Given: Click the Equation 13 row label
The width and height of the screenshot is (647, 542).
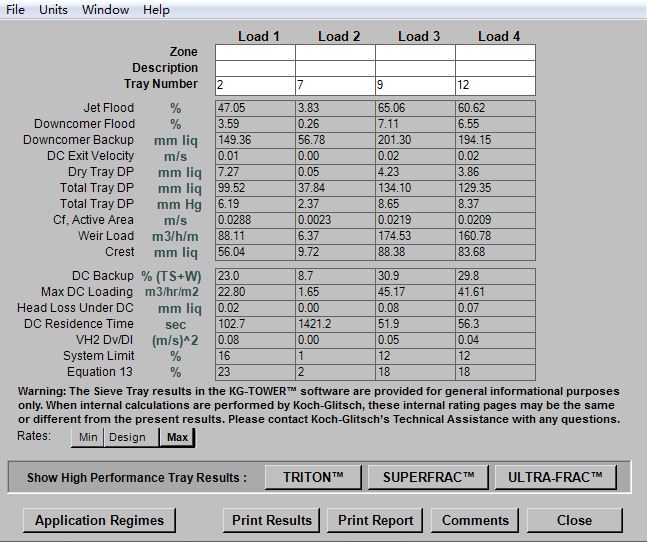Looking at the screenshot, I should [x=100, y=372].
